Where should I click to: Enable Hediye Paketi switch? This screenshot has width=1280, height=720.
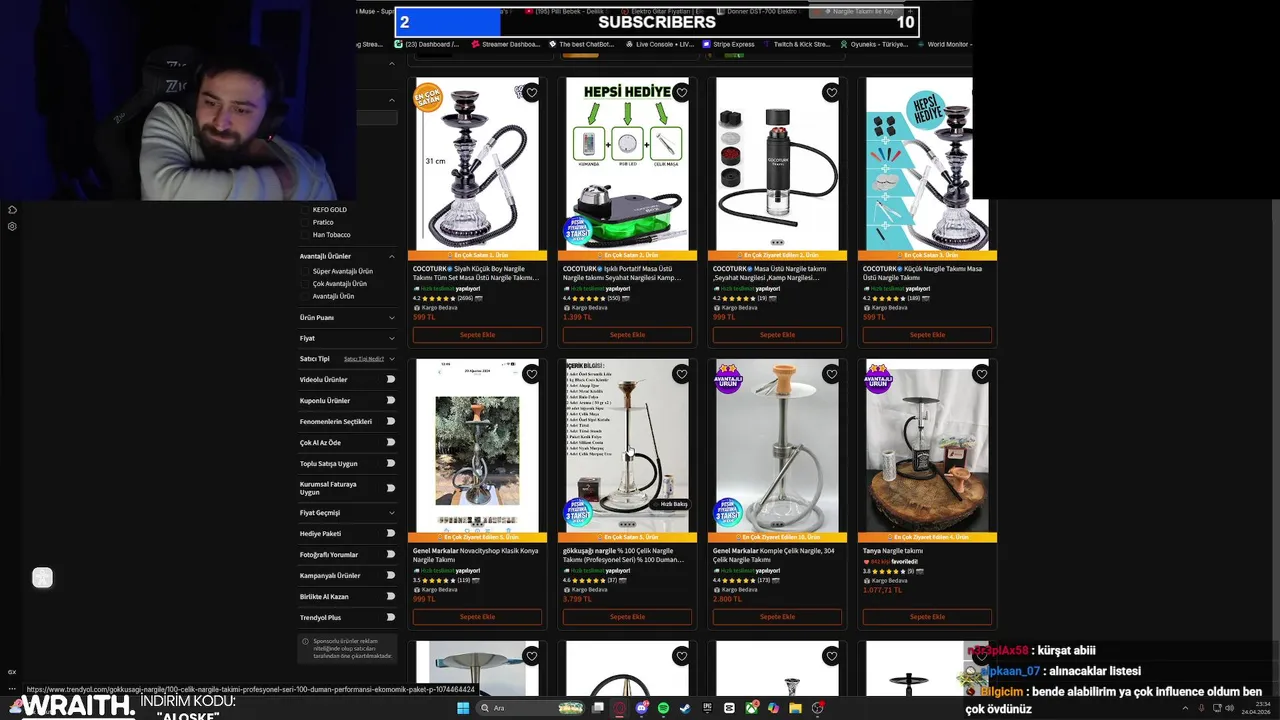390,533
